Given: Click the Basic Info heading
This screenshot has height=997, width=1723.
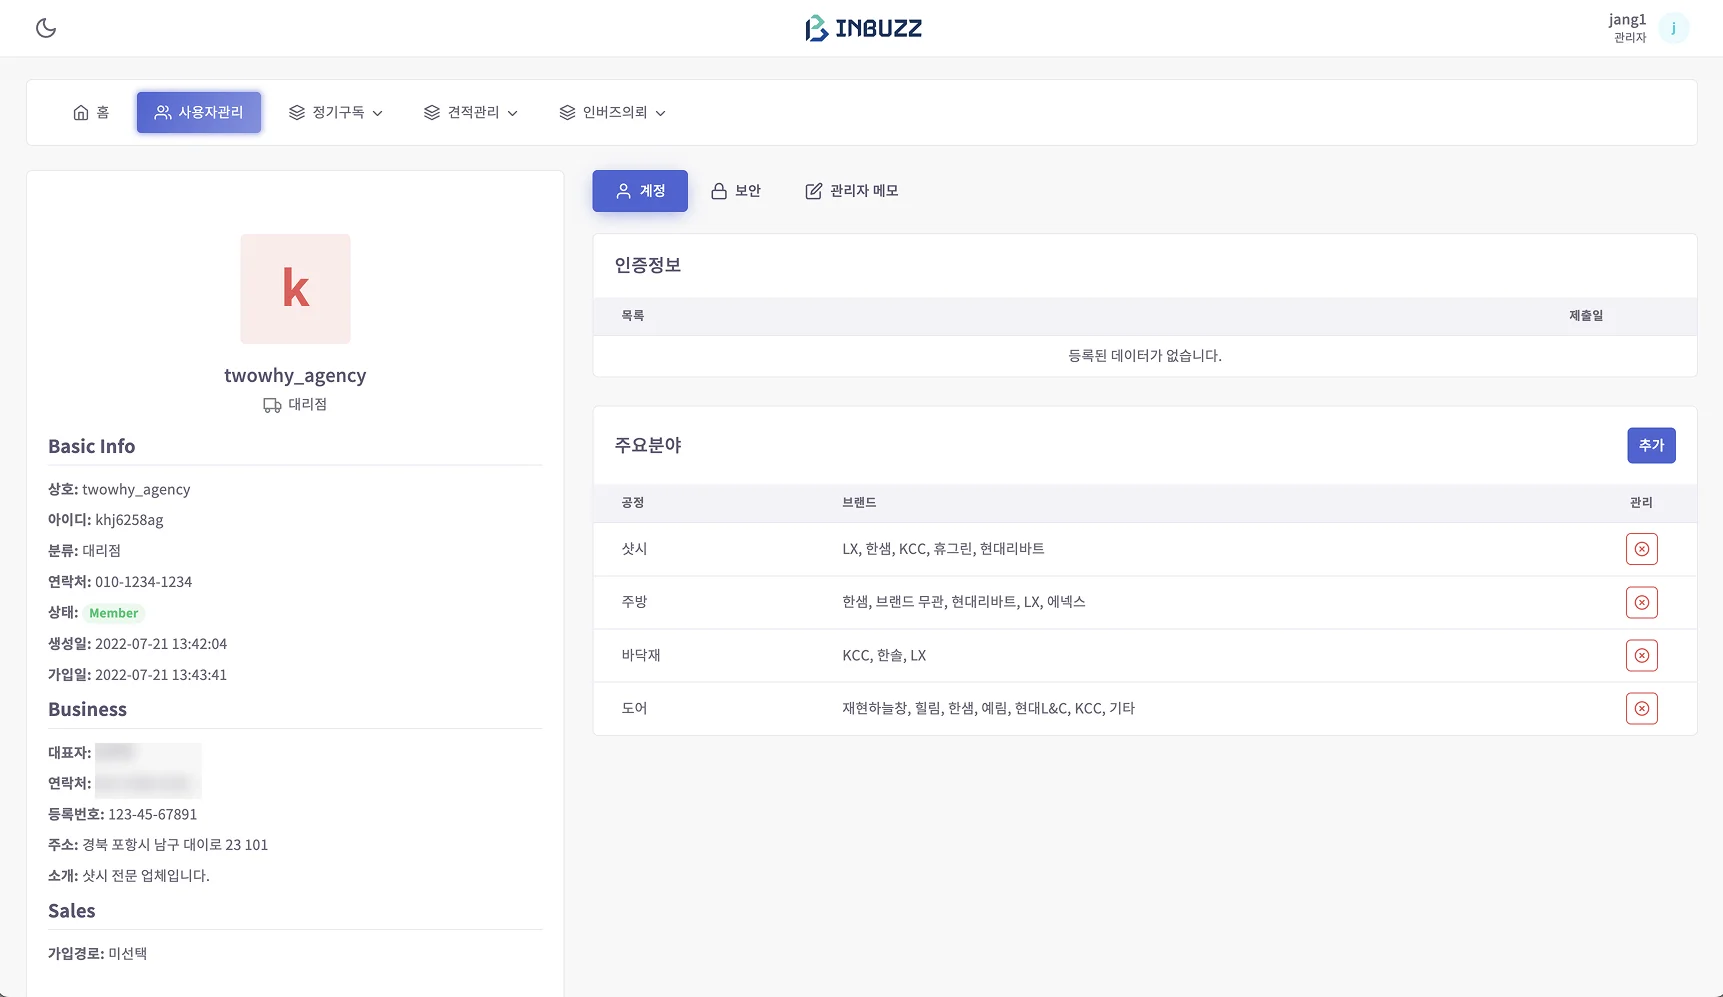Looking at the screenshot, I should pos(92,447).
